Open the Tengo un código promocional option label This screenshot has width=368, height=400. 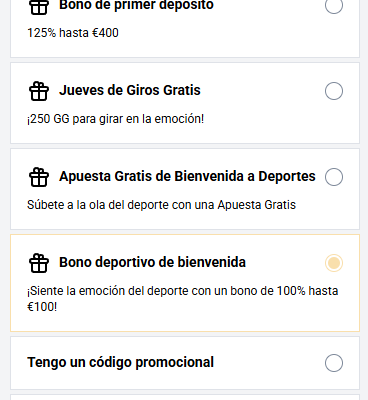tap(120, 363)
